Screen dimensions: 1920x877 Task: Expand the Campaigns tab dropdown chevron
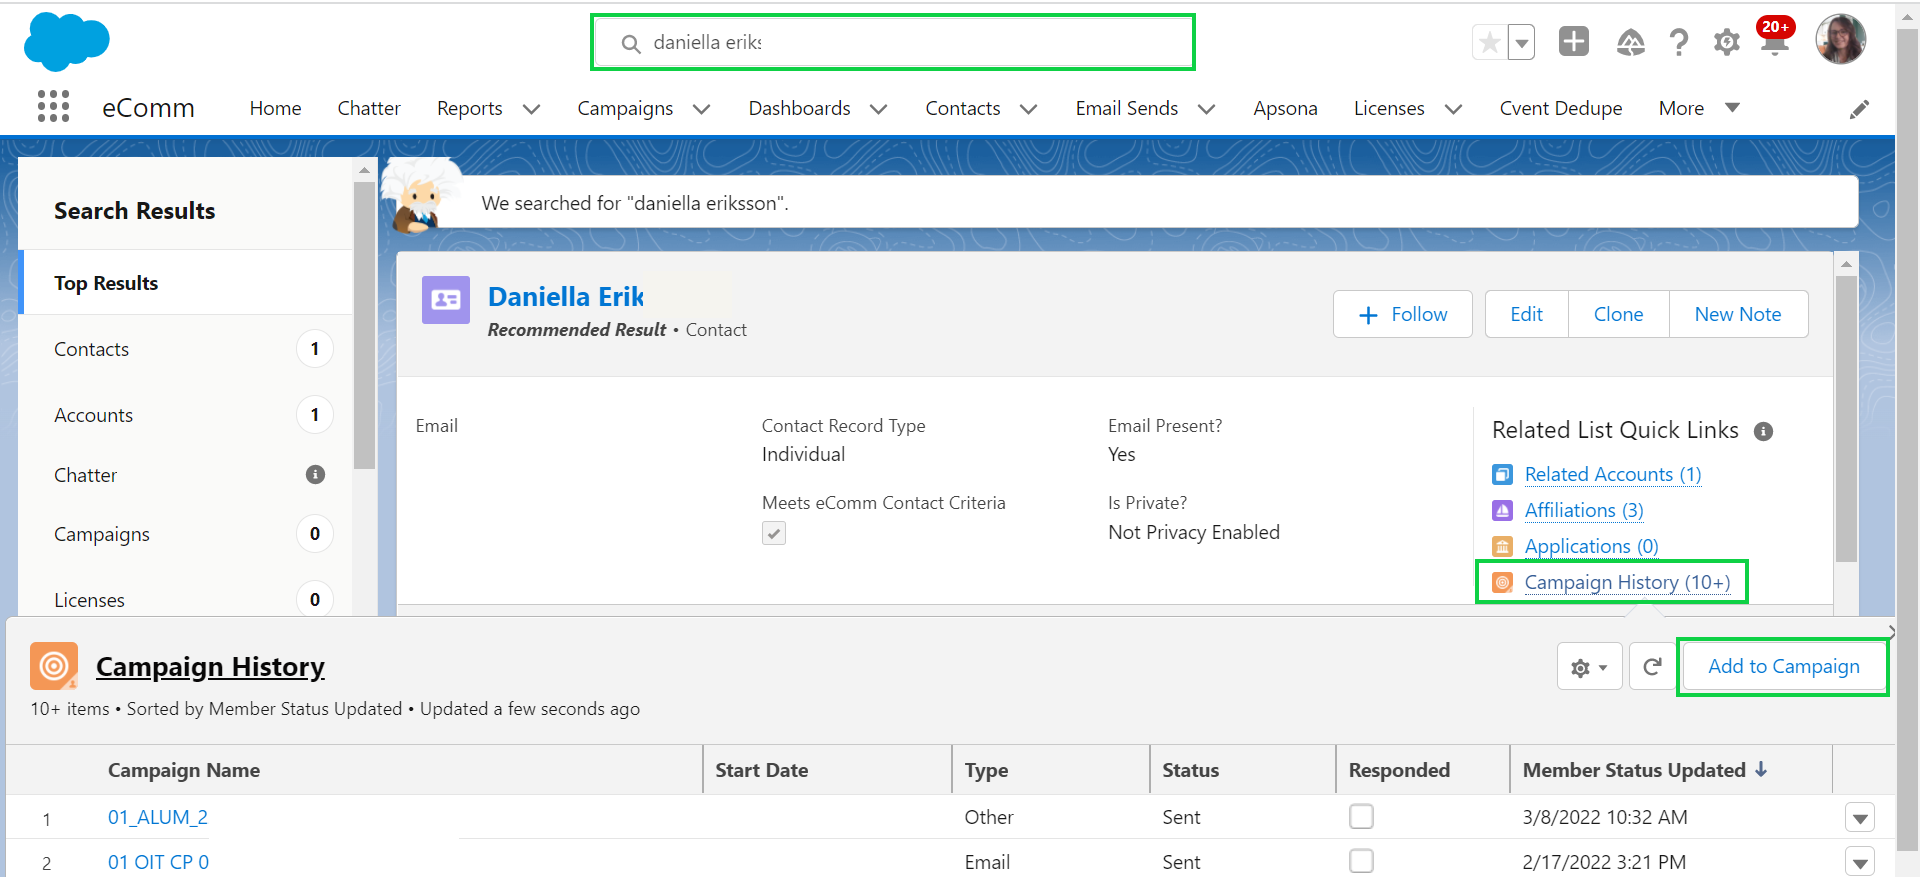click(x=702, y=109)
